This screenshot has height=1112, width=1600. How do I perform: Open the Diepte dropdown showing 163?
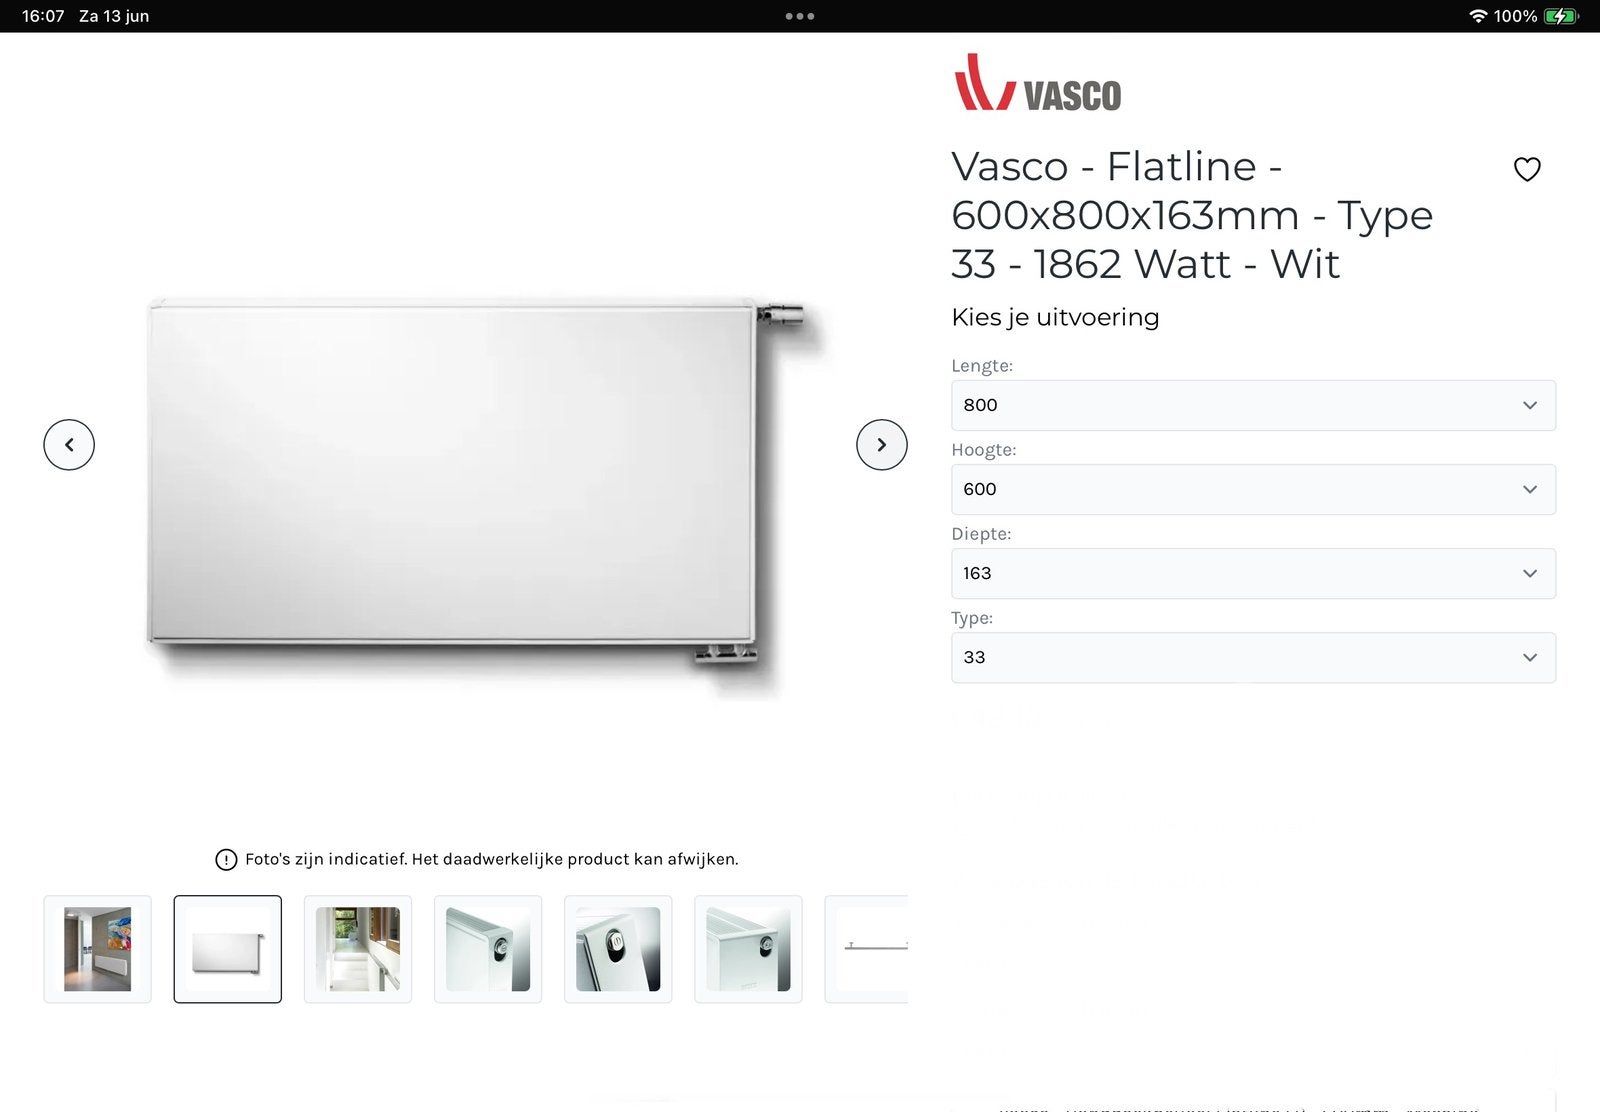tap(1253, 573)
